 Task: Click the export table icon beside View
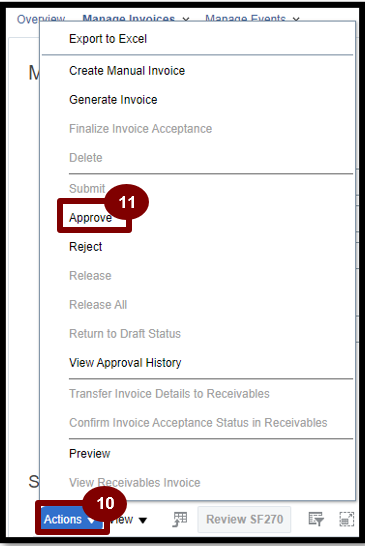[x=180, y=519]
